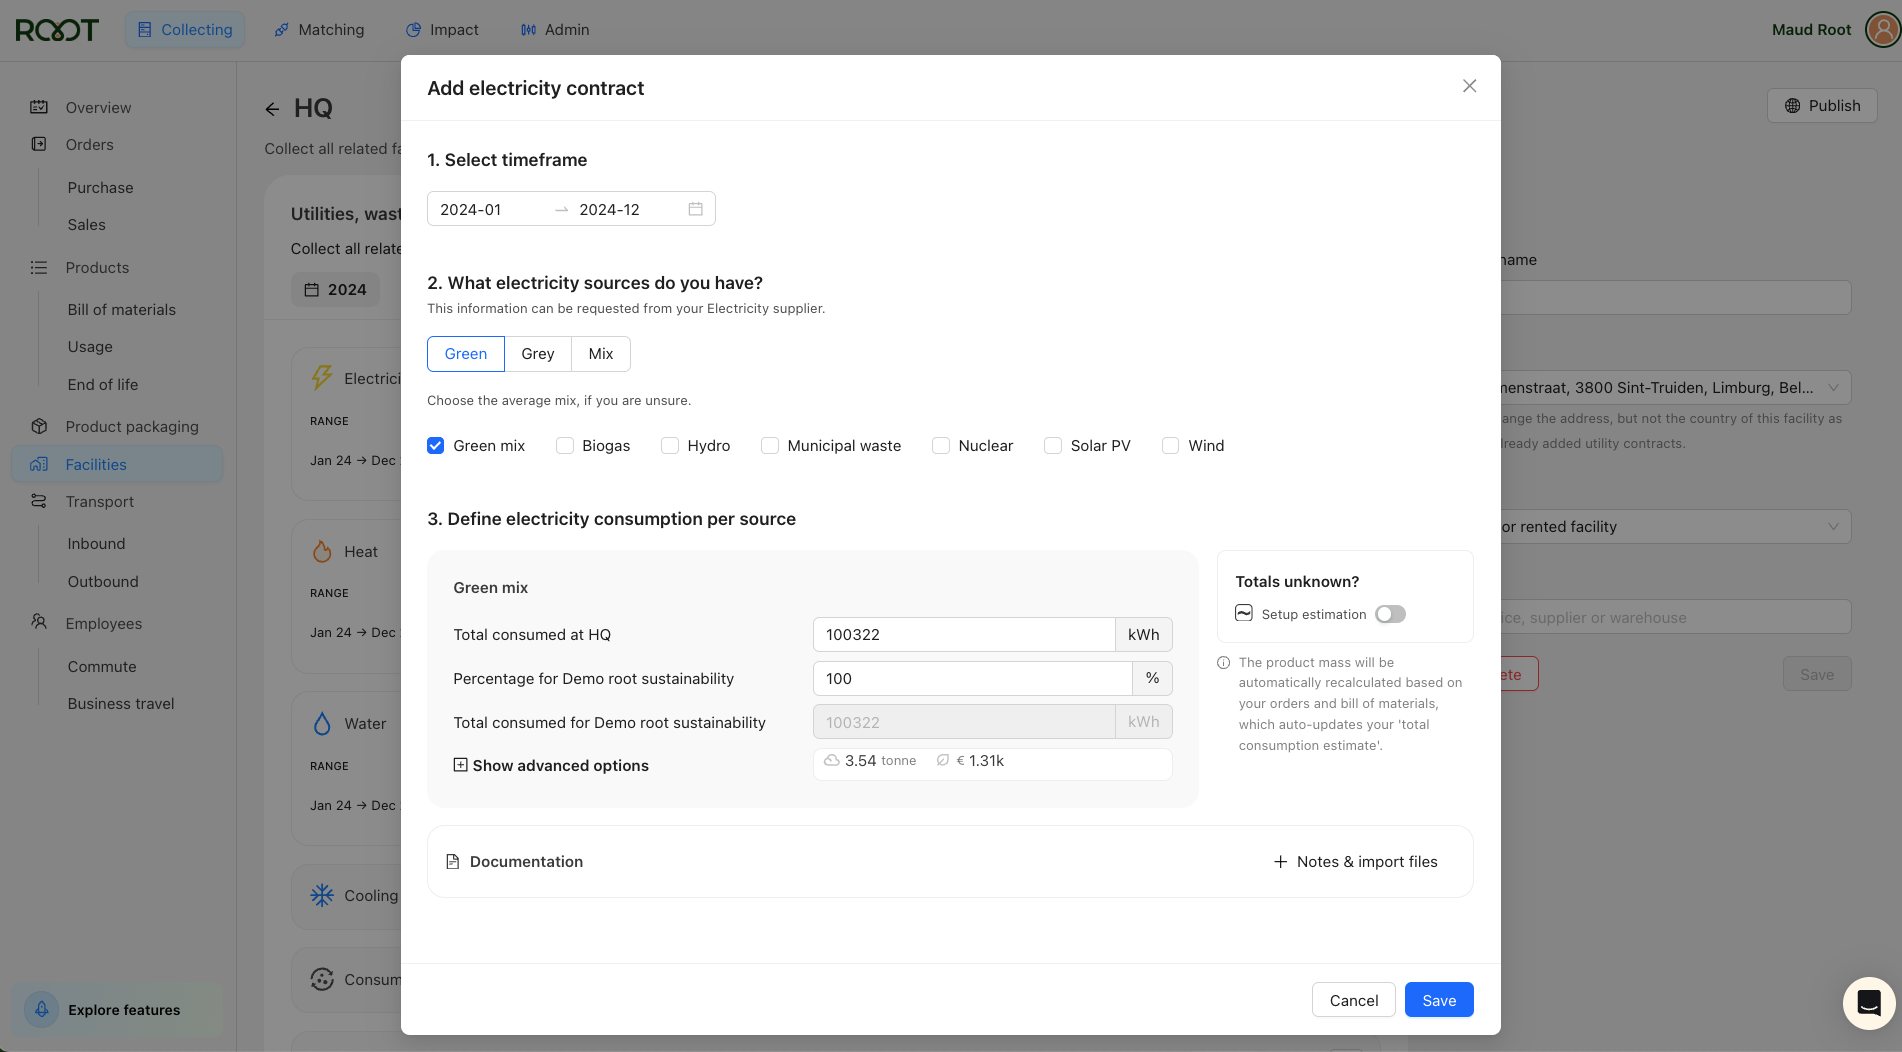Enable the Solar PV checkbox
This screenshot has width=1902, height=1052.
1053,446
